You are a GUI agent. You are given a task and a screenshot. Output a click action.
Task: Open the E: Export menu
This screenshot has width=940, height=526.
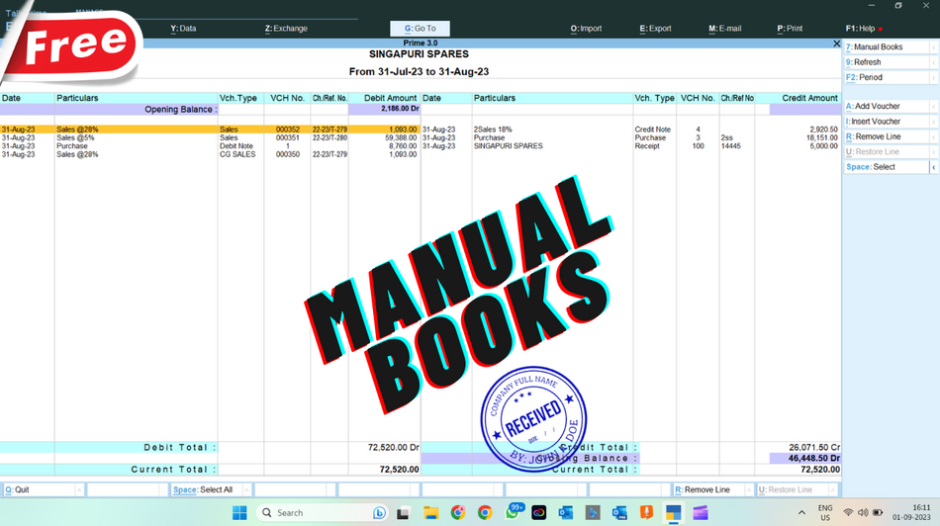(656, 29)
